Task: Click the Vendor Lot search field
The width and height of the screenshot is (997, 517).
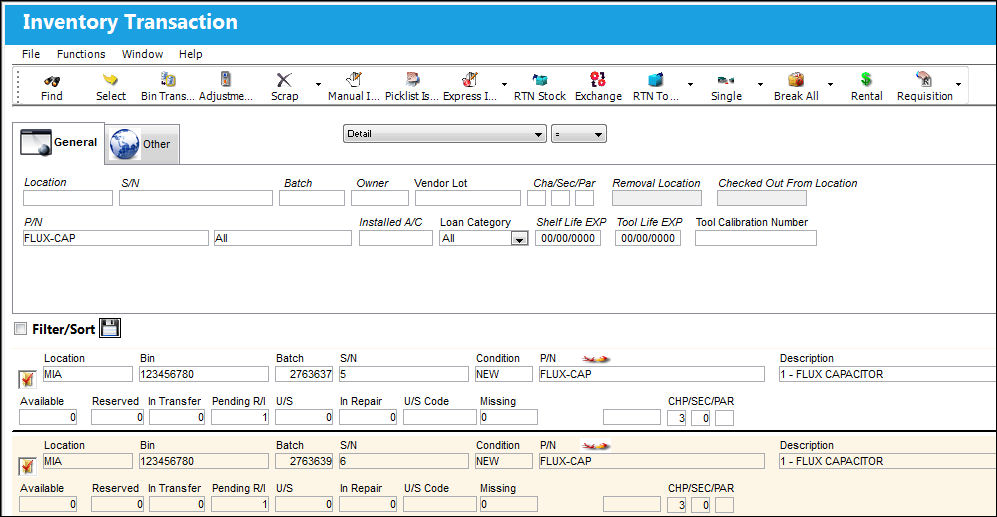Action: click(468, 198)
